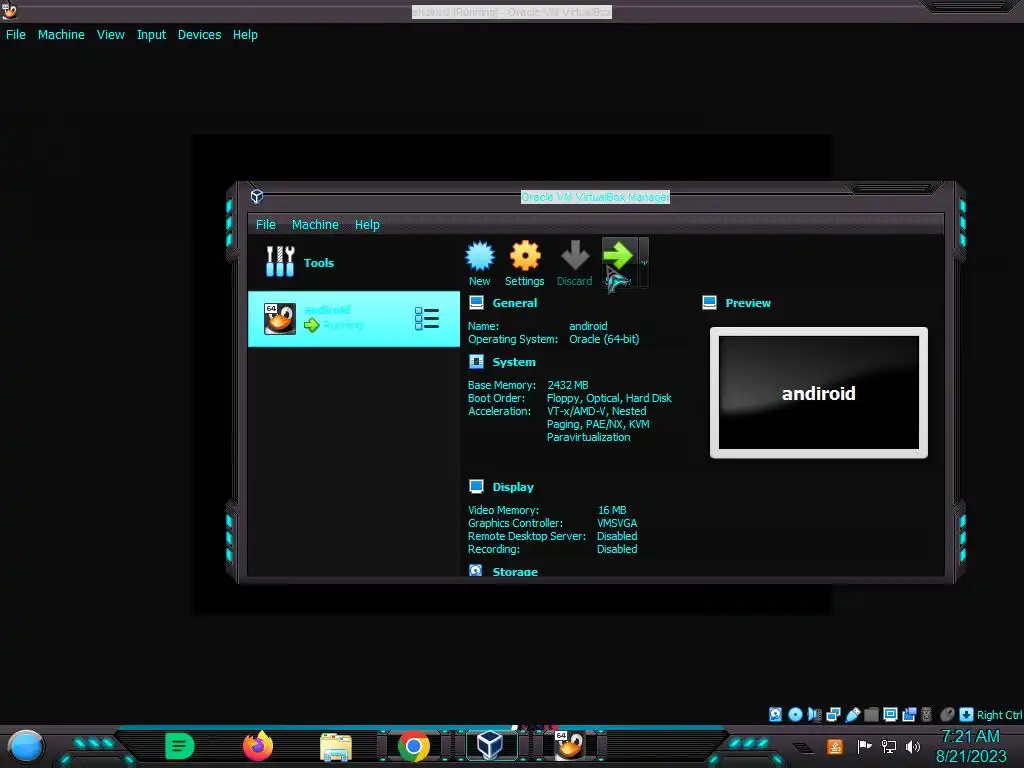Open the volume speaker tray icon
Image resolution: width=1024 pixels, height=768 pixels.
913,746
